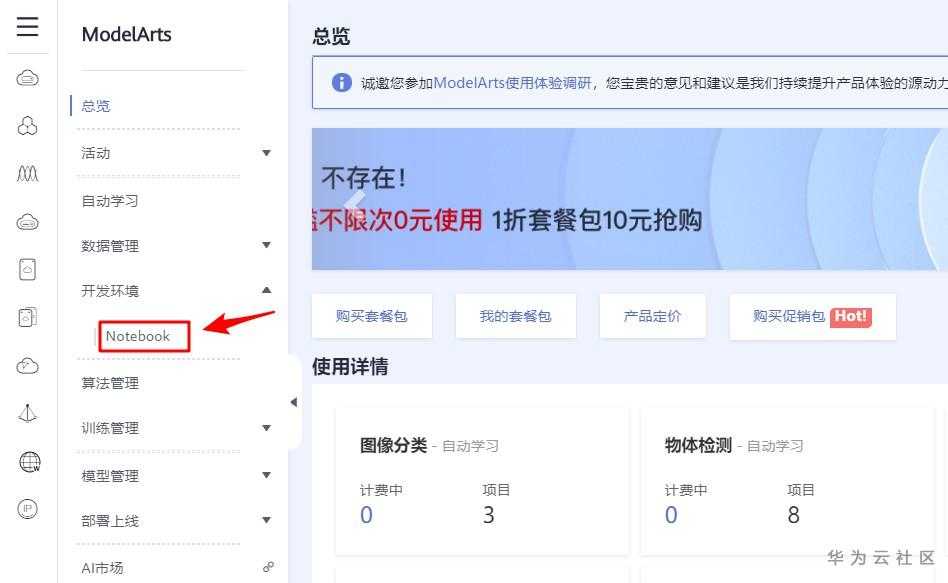Click the 产品定价 button
Image resolution: width=948 pixels, height=583 pixels.
(x=652, y=316)
